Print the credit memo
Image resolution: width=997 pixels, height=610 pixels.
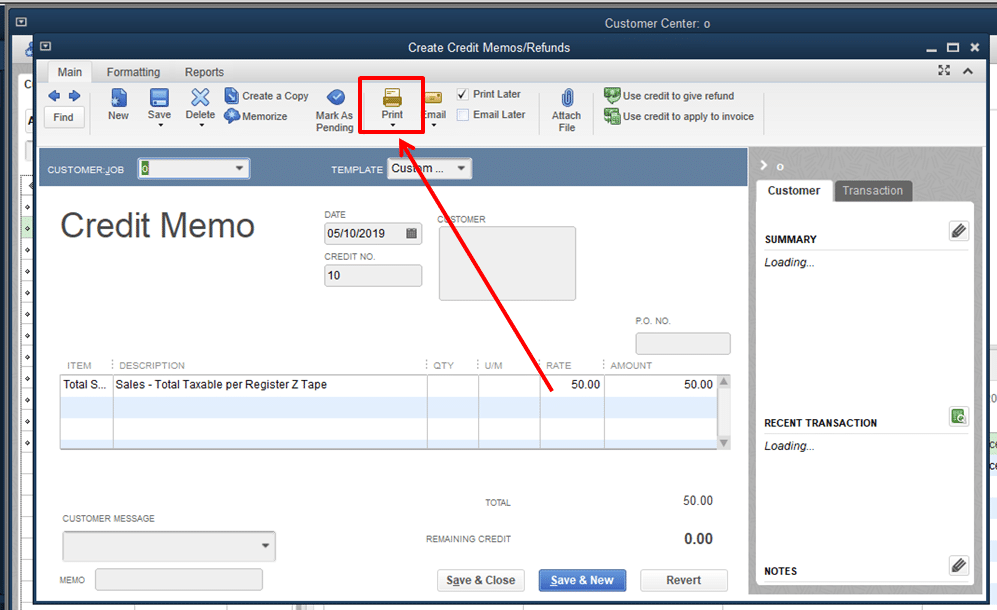coord(391,103)
